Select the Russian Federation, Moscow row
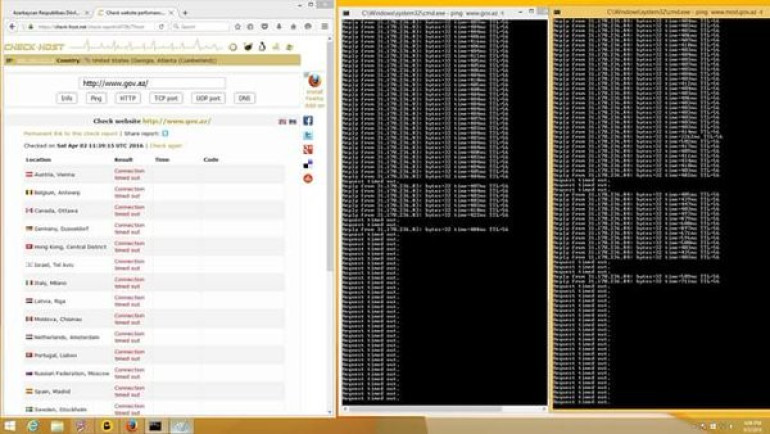770x434 pixels. point(154,374)
